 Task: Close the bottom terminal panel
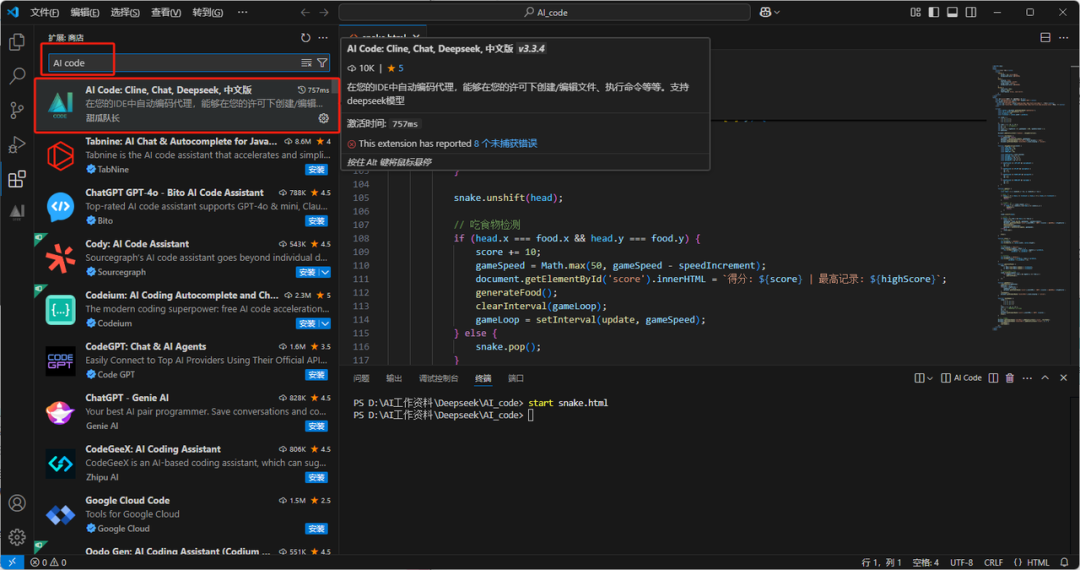tap(1063, 378)
